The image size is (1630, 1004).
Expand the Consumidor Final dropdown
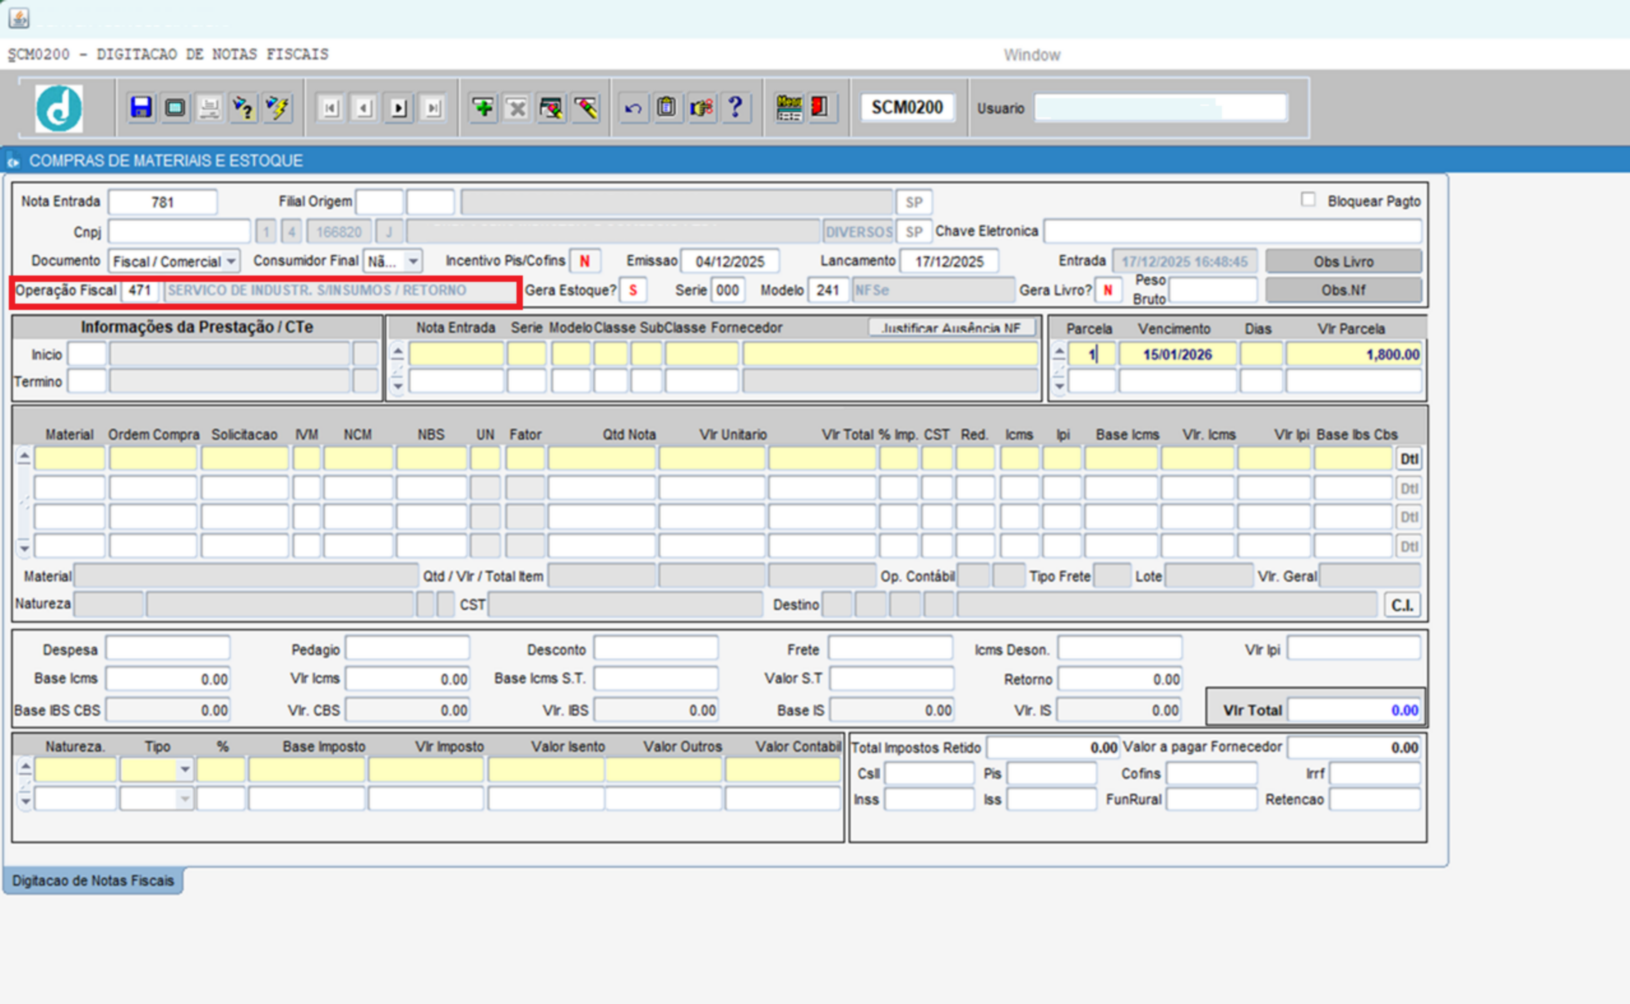(412, 262)
